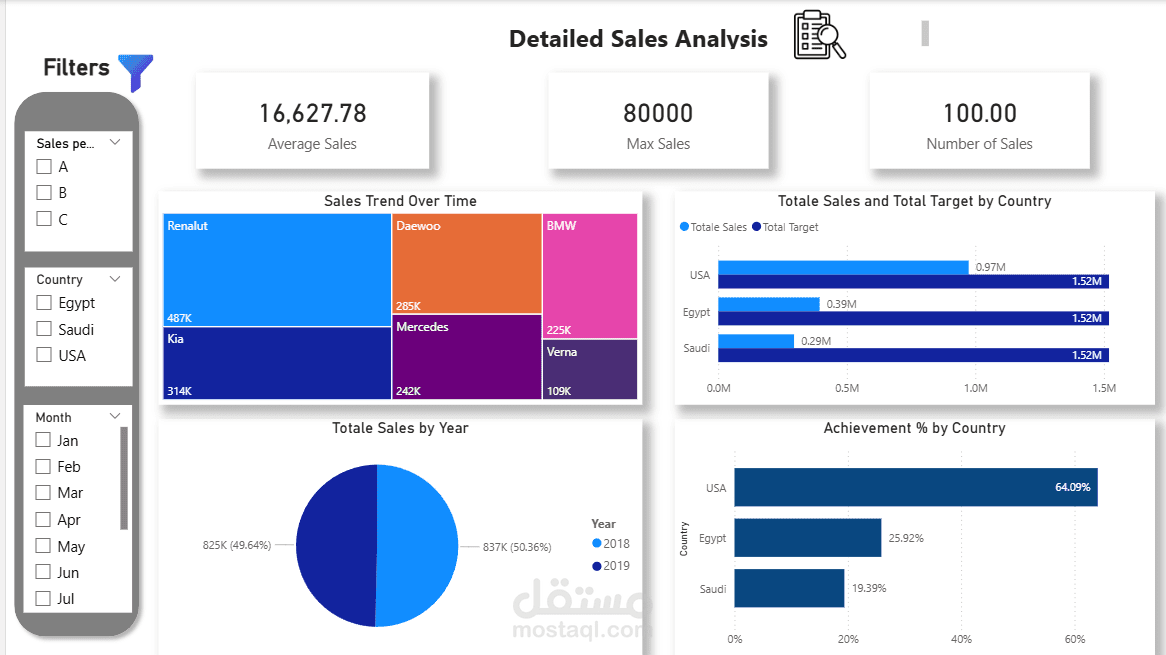Click the blue filter funnel icon

(x=136, y=70)
